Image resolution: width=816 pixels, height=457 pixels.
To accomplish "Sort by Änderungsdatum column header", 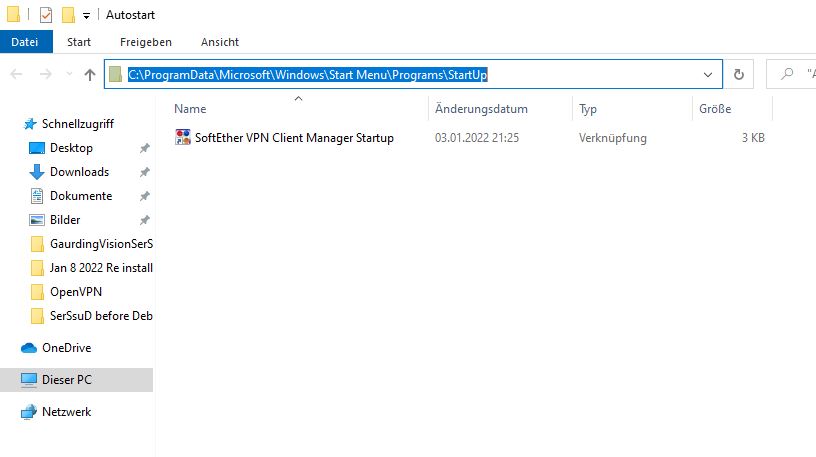I will pos(481,109).
